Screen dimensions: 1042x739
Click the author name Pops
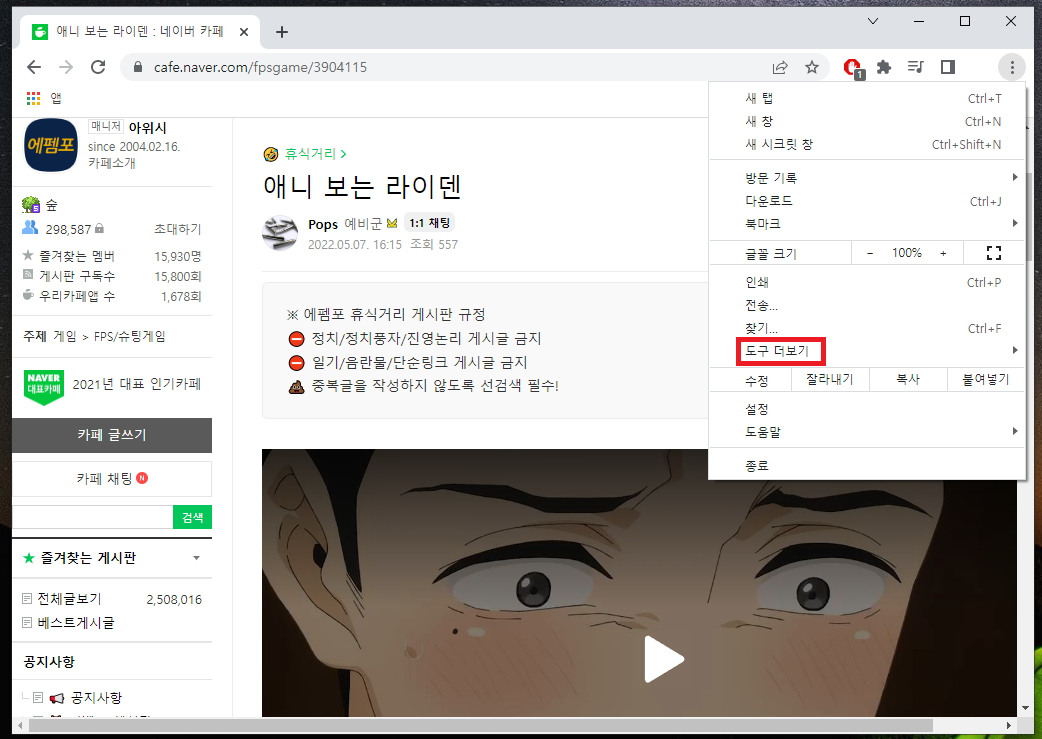(x=323, y=225)
